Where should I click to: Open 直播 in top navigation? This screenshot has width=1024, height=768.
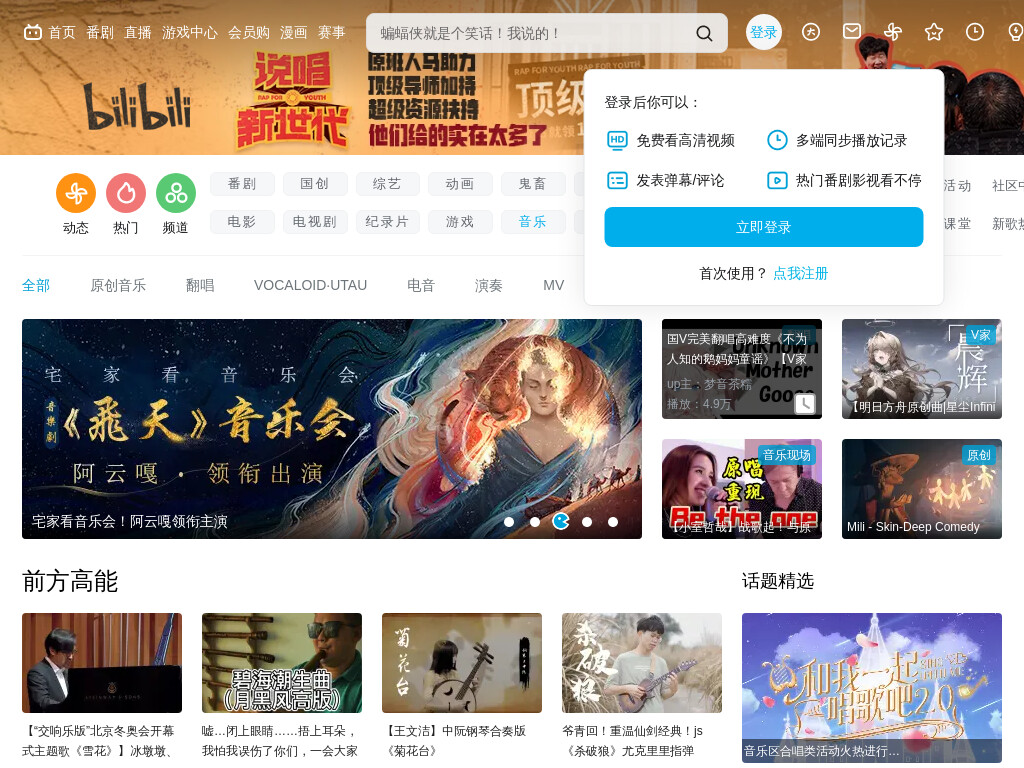pos(138,33)
